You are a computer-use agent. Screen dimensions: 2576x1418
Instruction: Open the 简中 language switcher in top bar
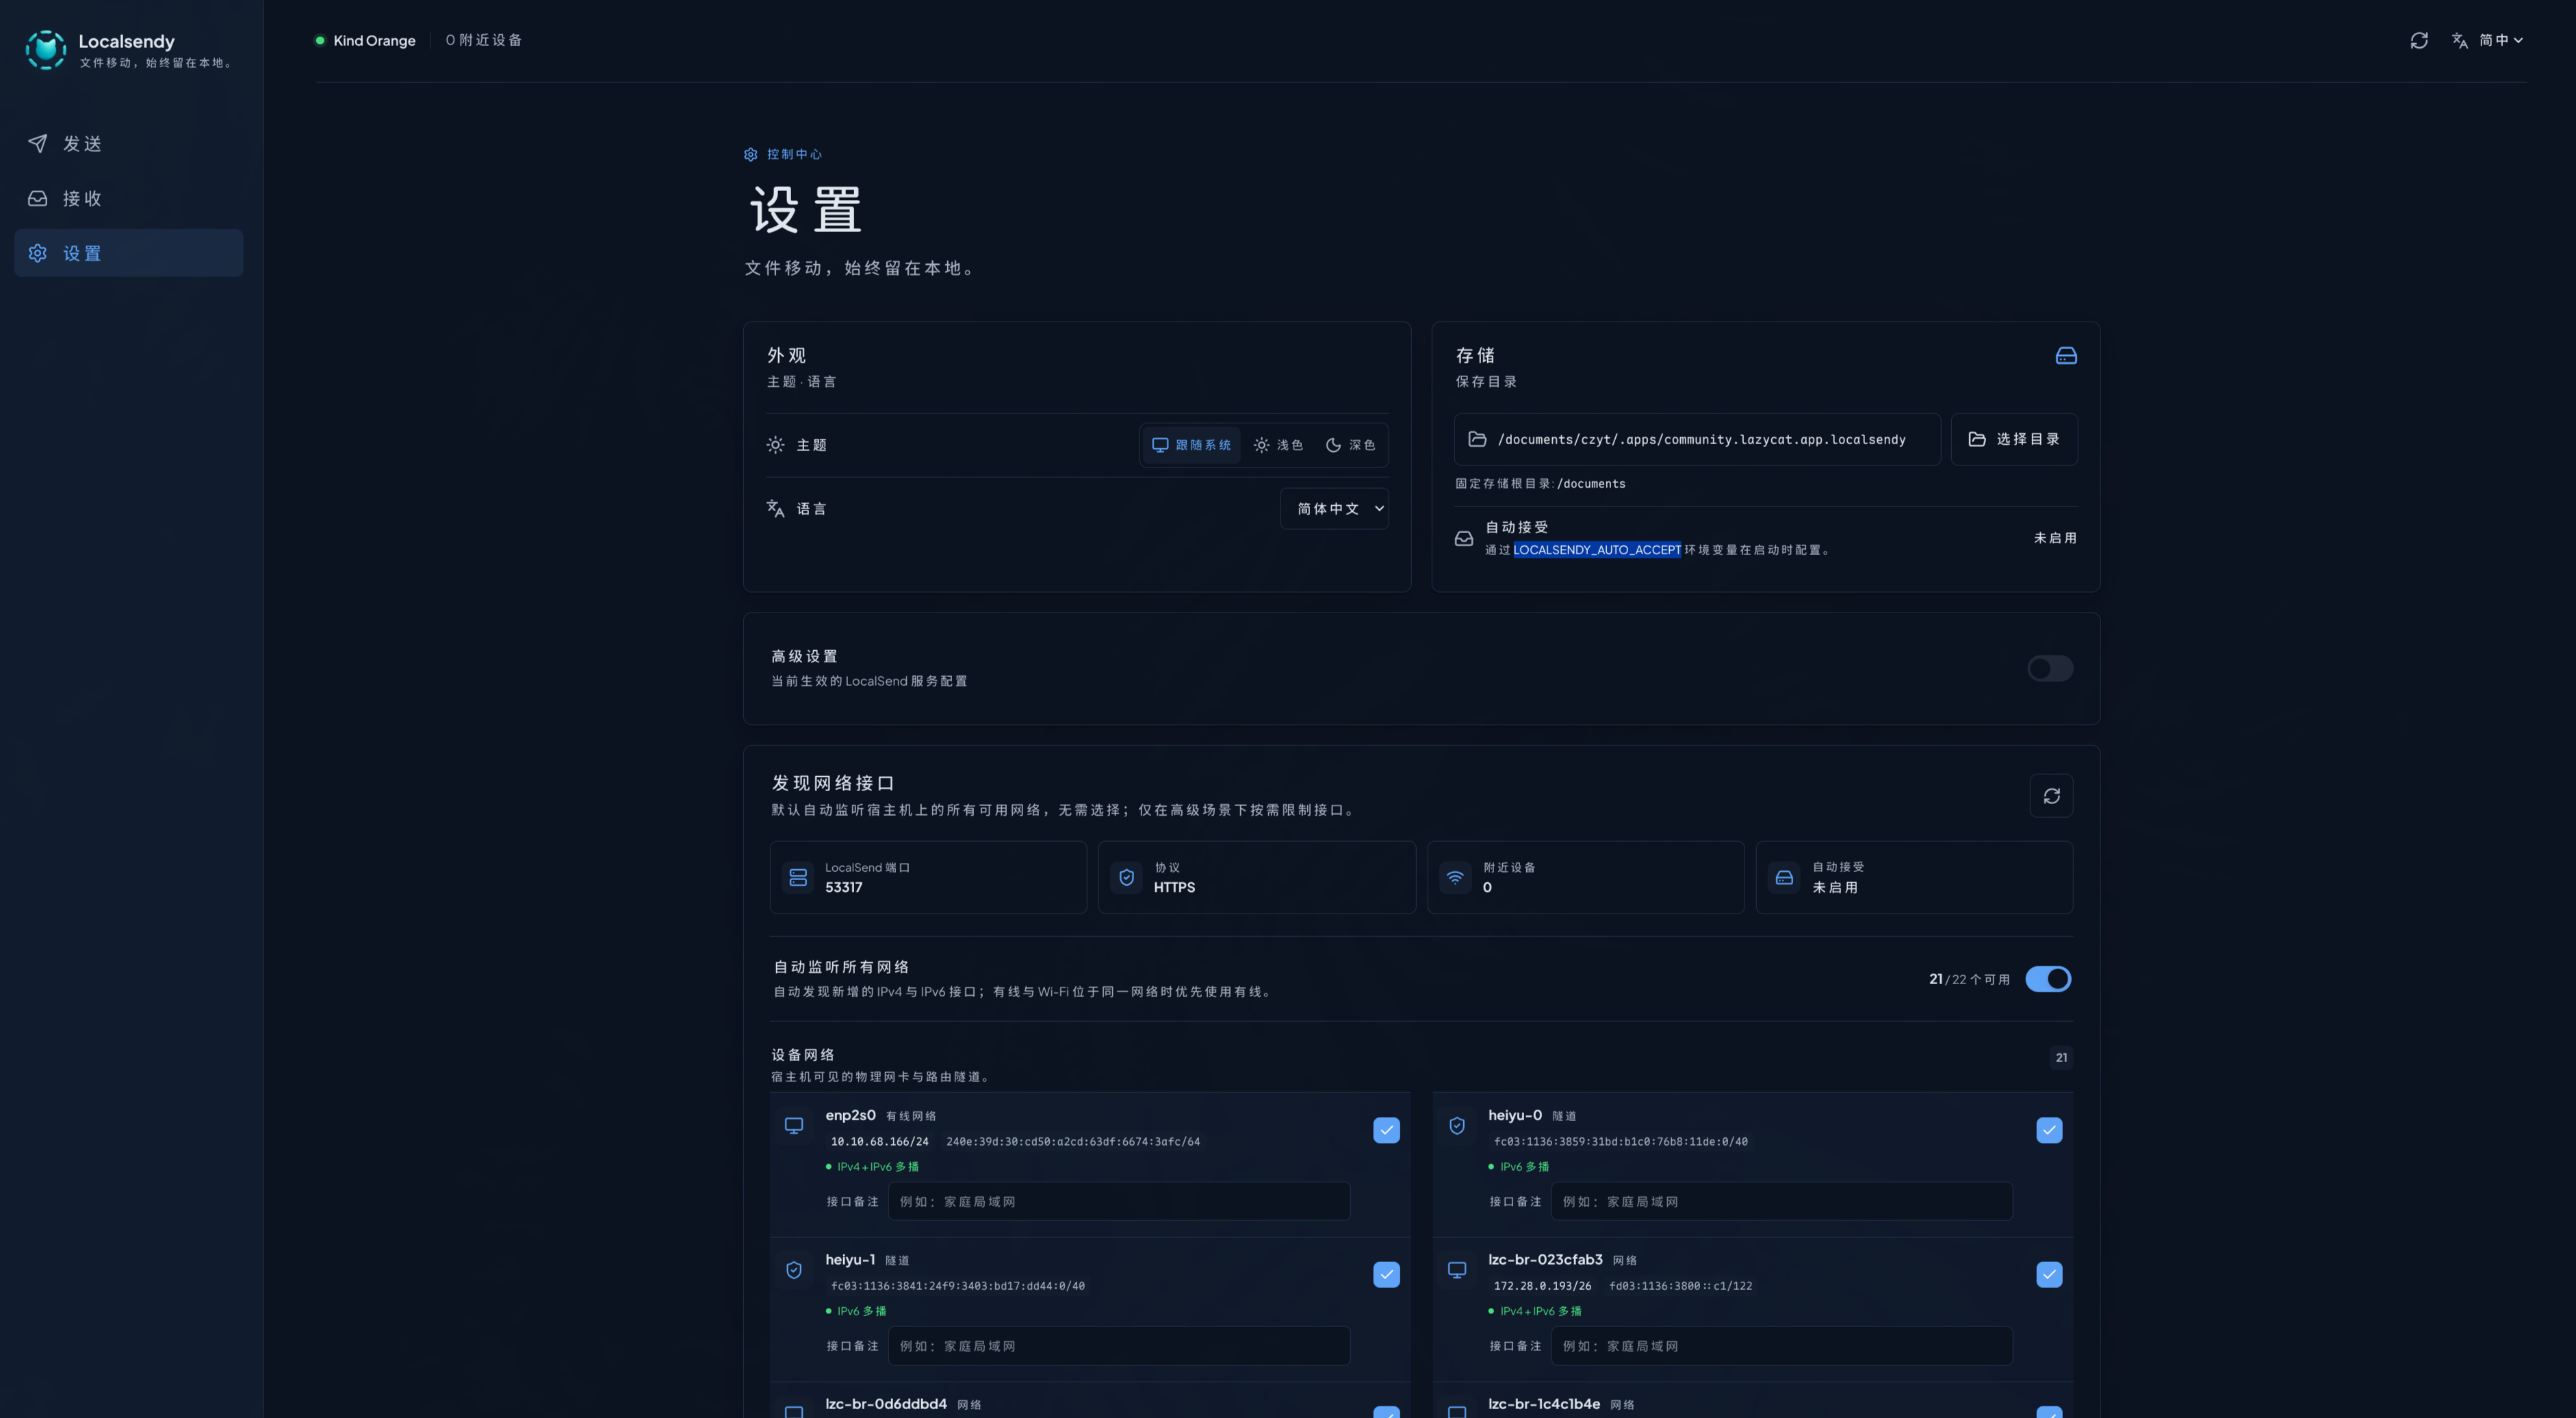[x=2489, y=40]
